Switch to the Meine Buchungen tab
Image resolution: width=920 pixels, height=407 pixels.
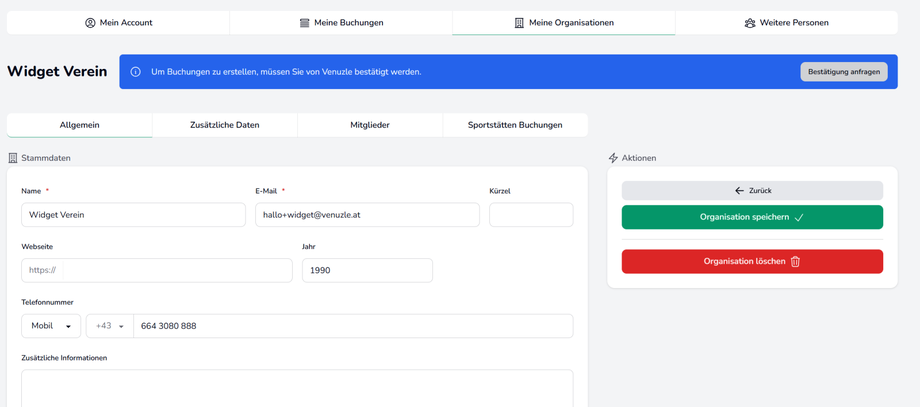coord(341,23)
